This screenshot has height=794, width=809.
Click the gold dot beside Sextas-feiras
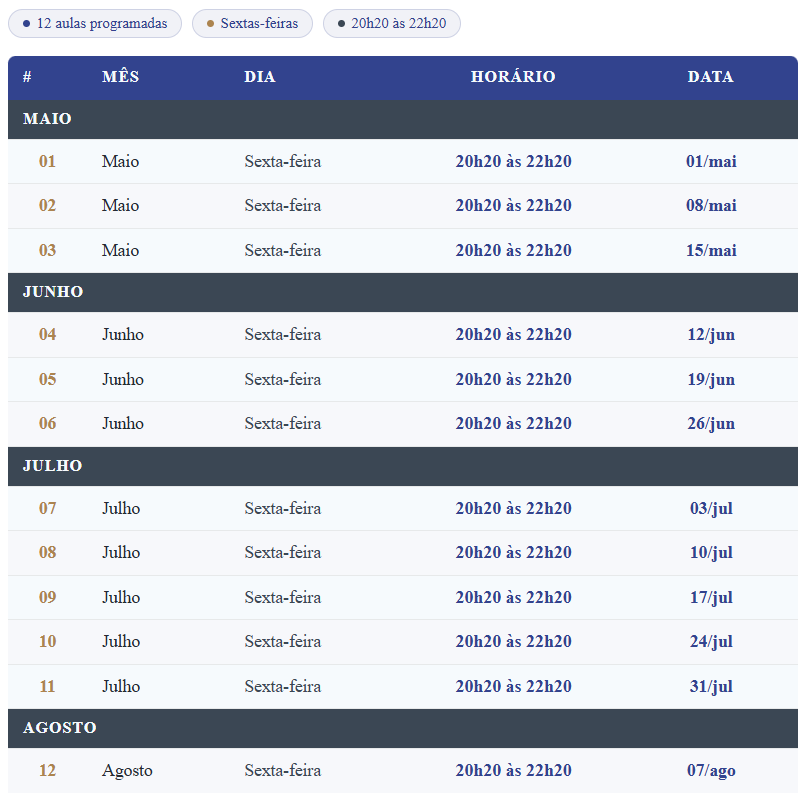point(210,23)
